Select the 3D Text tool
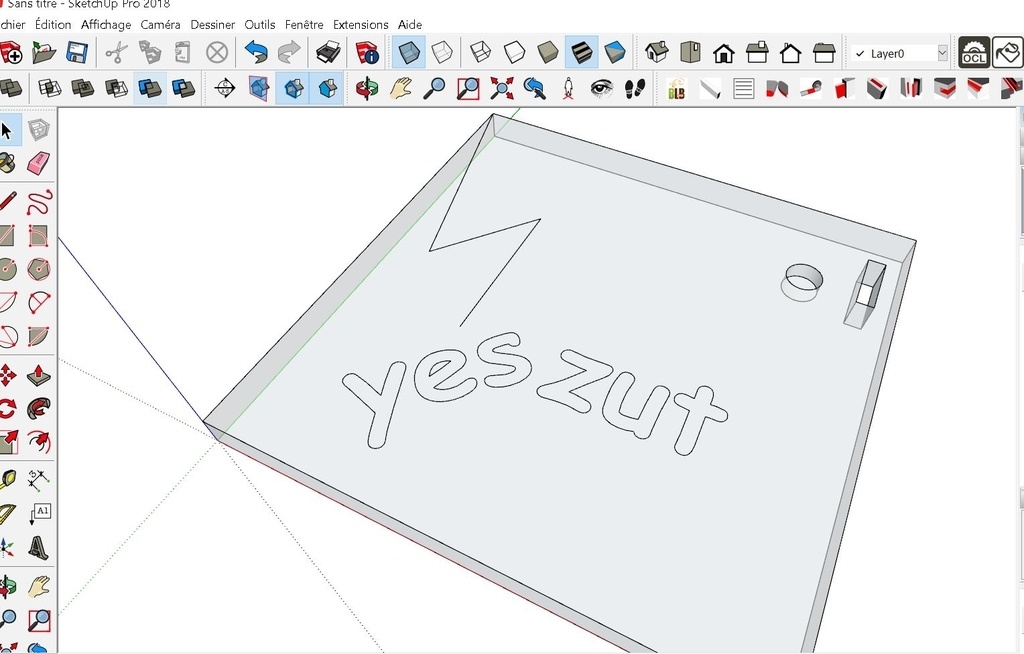The width and height of the screenshot is (1024, 654). tap(39, 548)
